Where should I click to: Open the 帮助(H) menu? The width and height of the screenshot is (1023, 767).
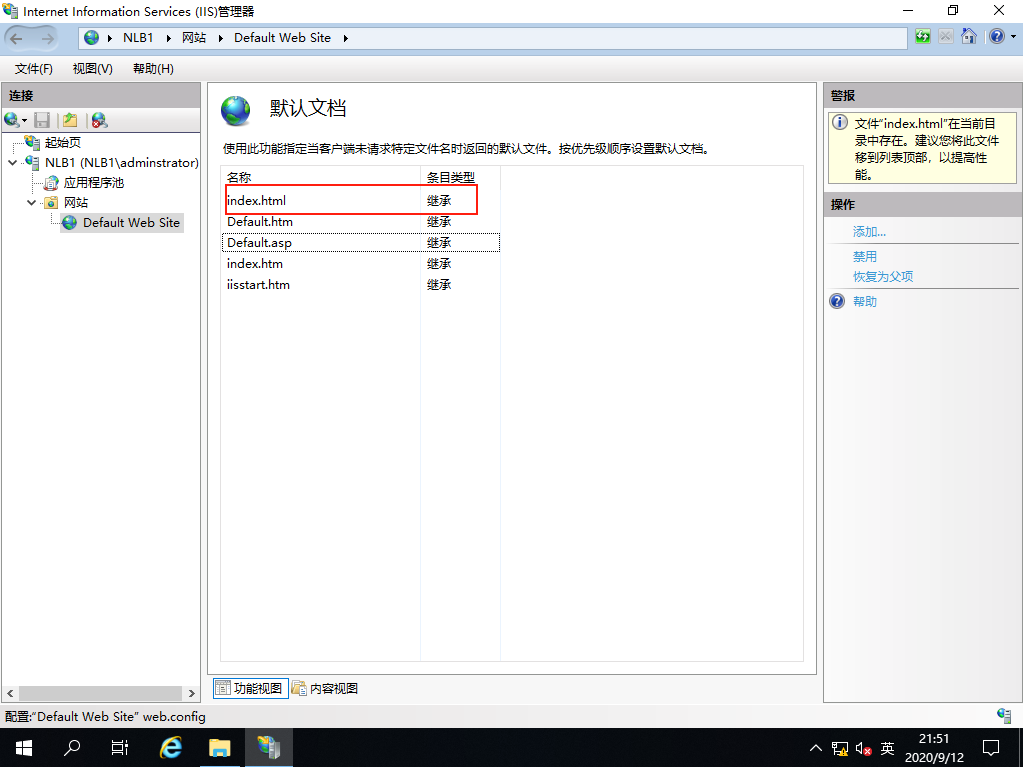tap(153, 68)
